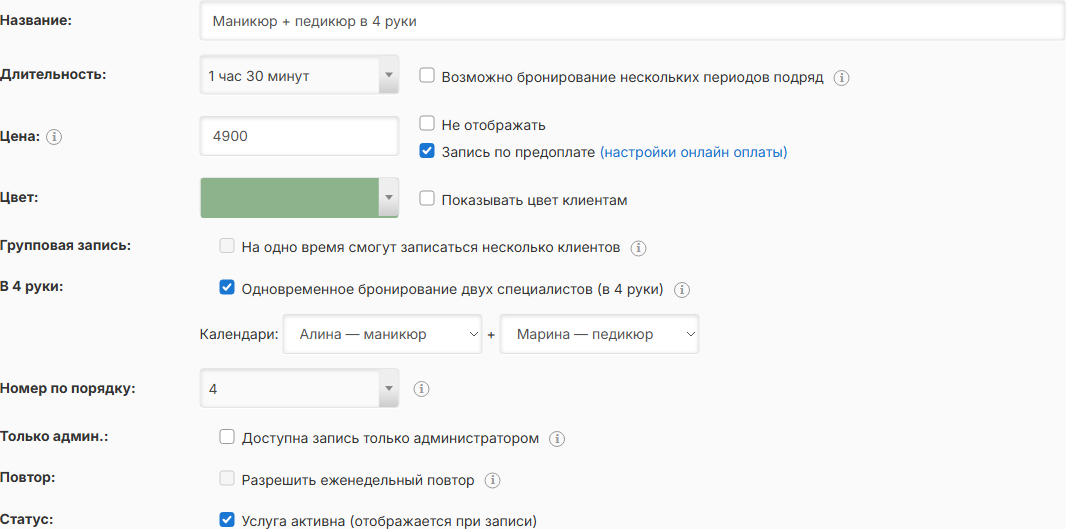The image size is (1066, 529).
Task: Click the green color swatch
Action: pos(289,198)
